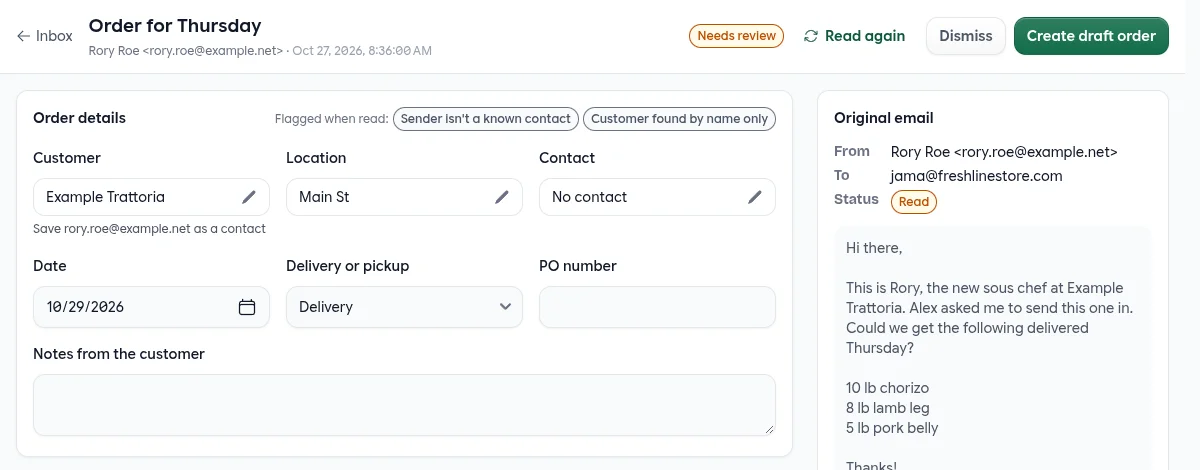This screenshot has height=470, width=1200.
Task: Click jama@freshlinestore.com recipient
Action: point(976,176)
